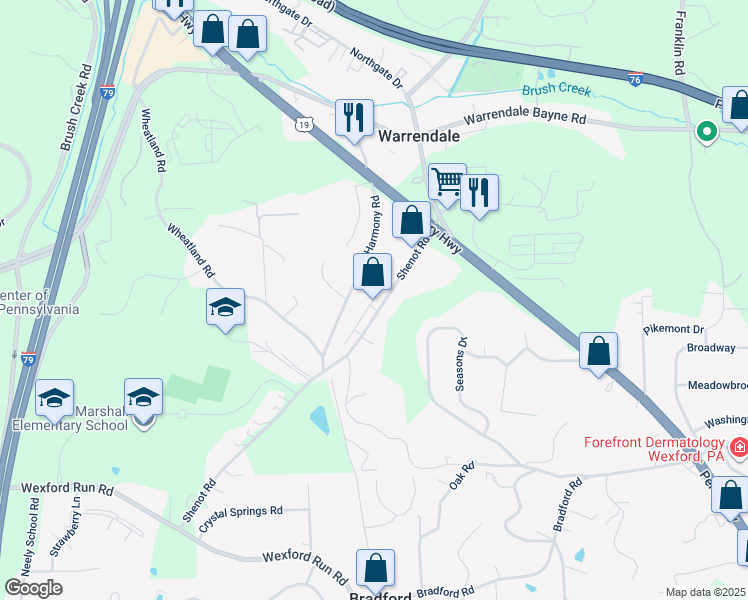The width and height of the screenshot is (748, 600).
Task: Click the Warrendale town label
Action: tap(419, 136)
